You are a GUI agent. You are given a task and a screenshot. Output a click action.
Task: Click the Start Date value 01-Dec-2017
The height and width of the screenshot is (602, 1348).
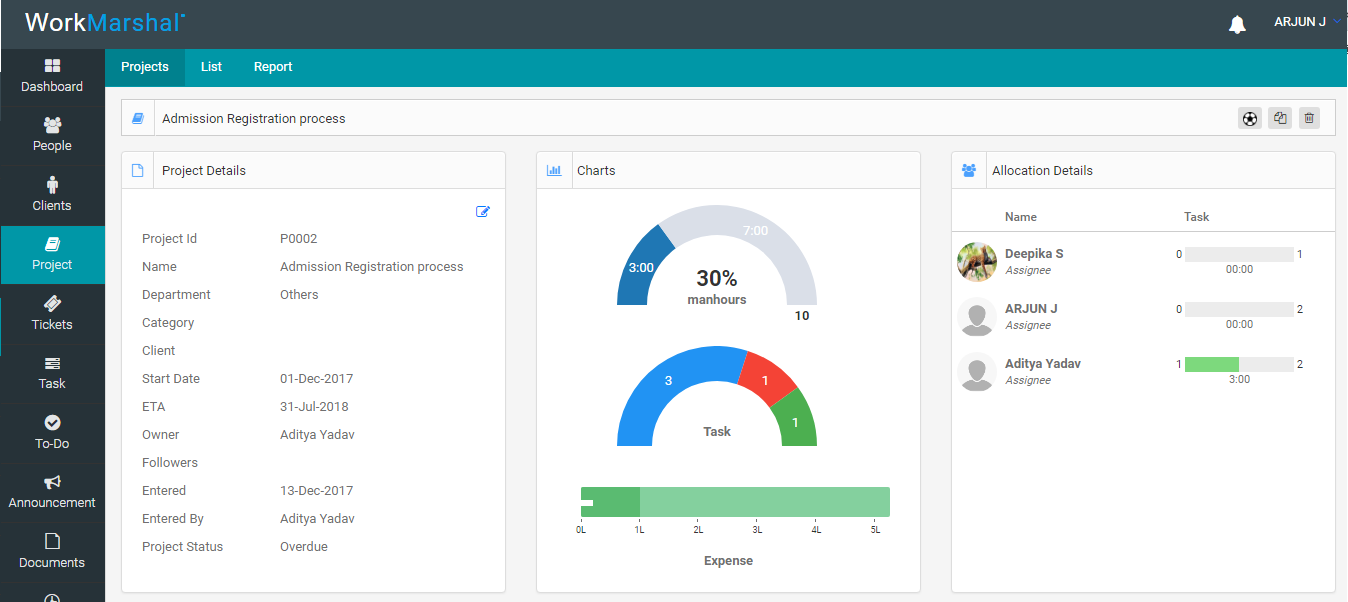point(316,379)
